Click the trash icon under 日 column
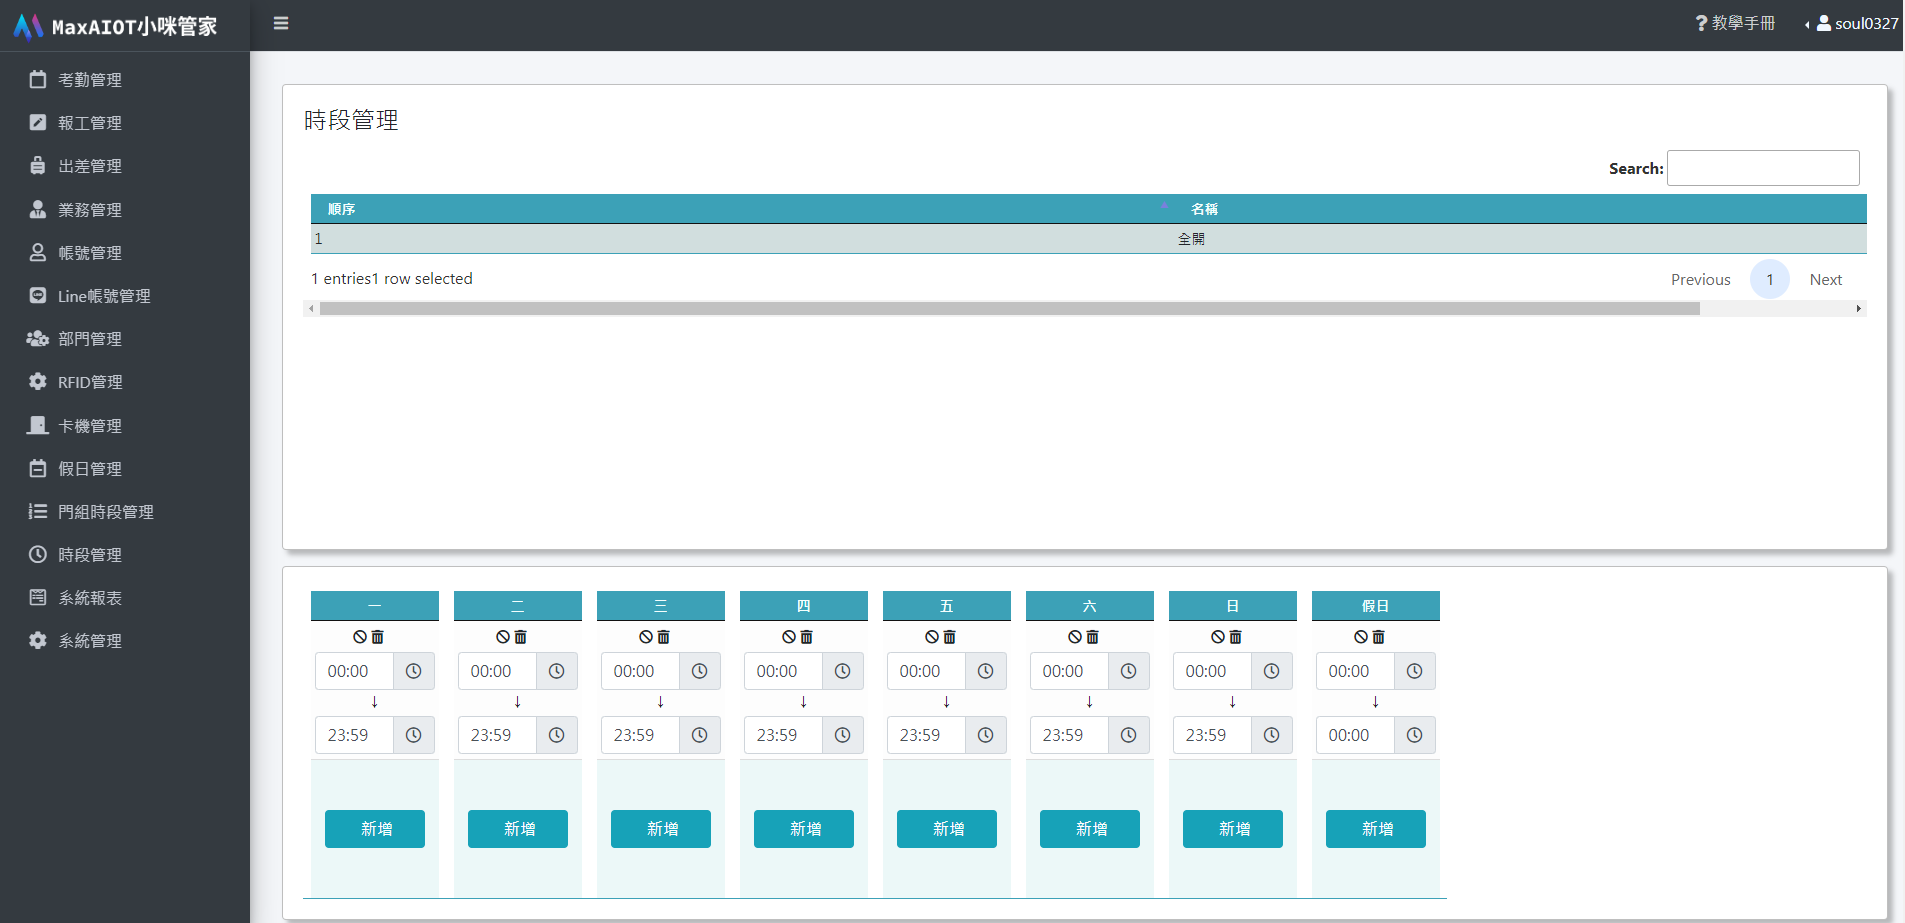 [x=1236, y=637]
